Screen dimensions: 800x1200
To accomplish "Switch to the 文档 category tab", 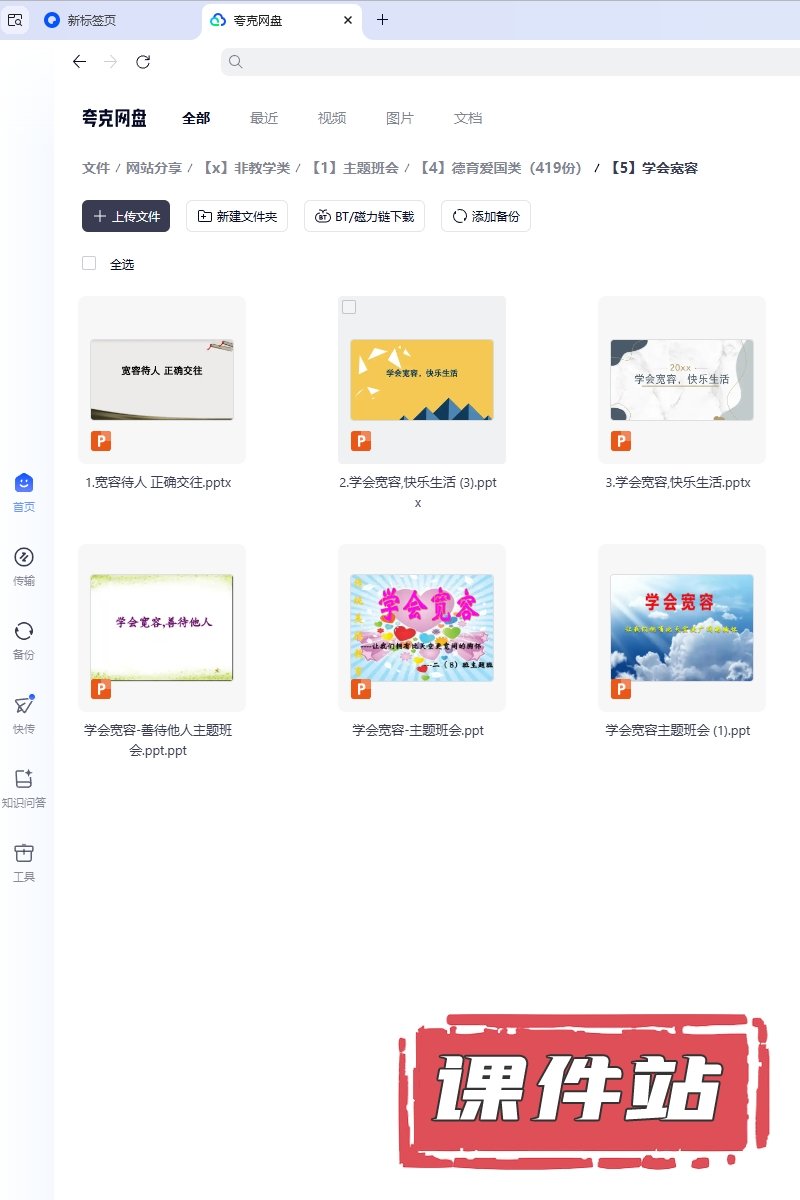I will tap(468, 118).
